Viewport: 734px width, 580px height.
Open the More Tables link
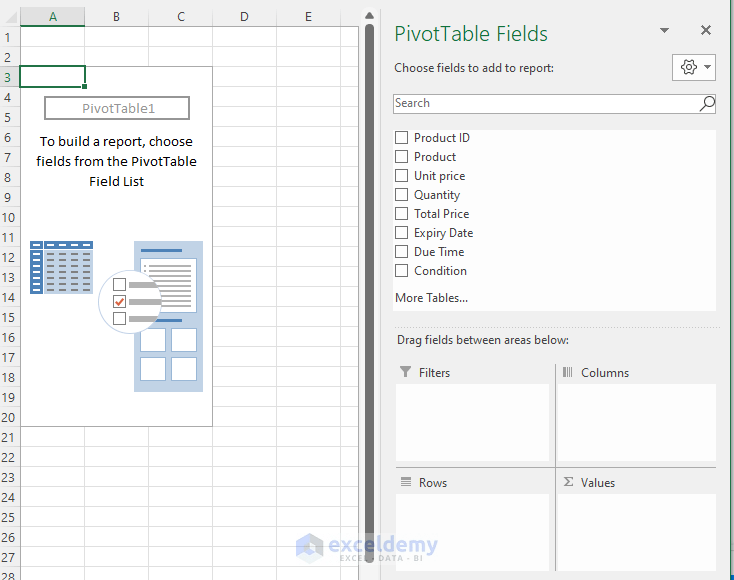tap(431, 298)
